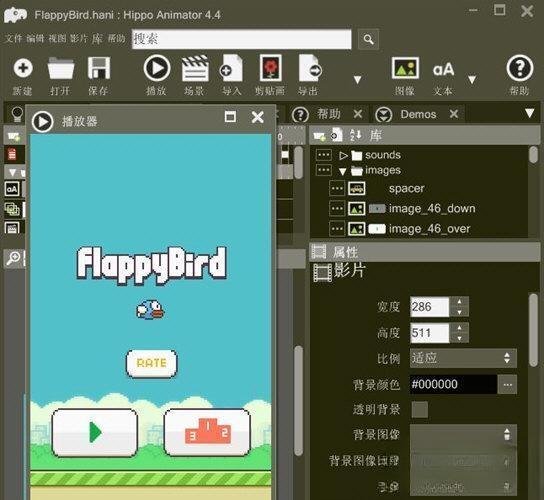The width and height of the screenshot is (544, 500).
Task: Increase 宽度 width with up stepper
Action: tap(459, 302)
